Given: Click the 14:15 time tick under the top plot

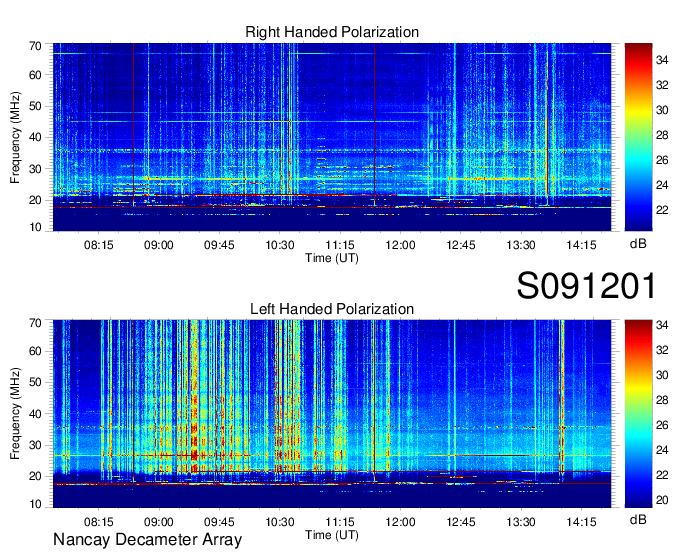Looking at the screenshot, I should [x=582, y=245].
